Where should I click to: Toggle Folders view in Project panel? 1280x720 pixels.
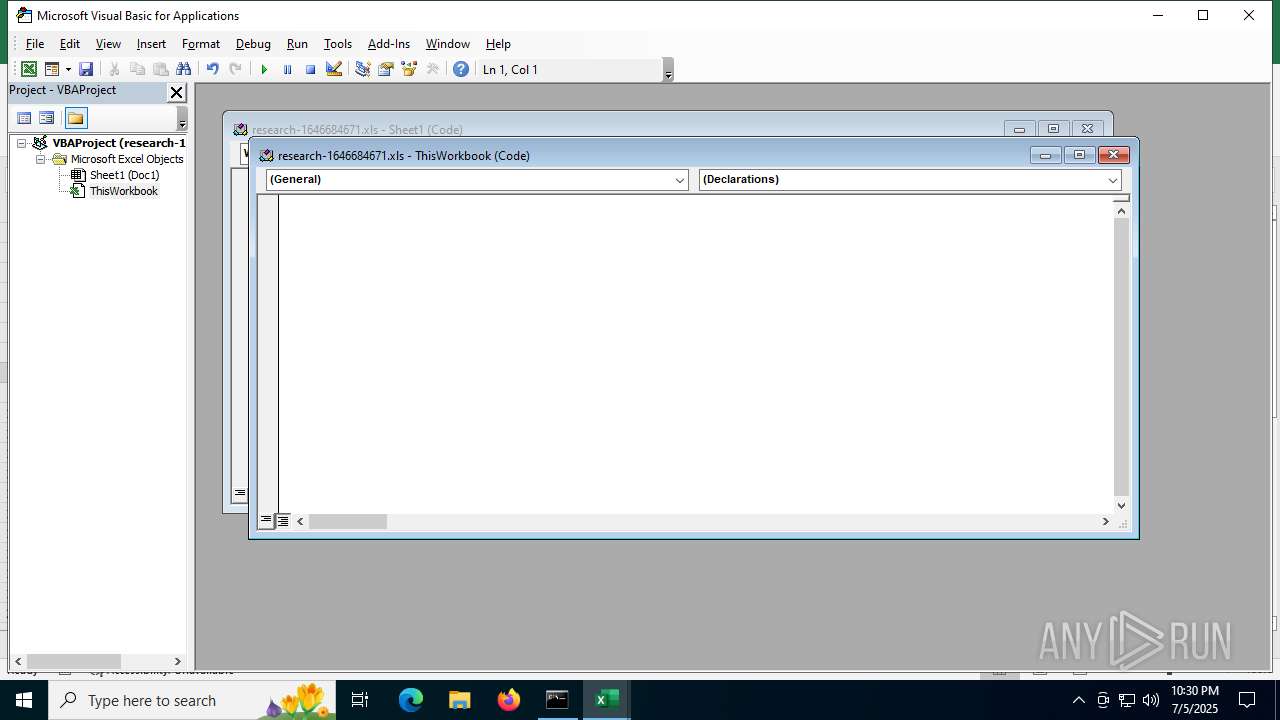tap(76, 118)
